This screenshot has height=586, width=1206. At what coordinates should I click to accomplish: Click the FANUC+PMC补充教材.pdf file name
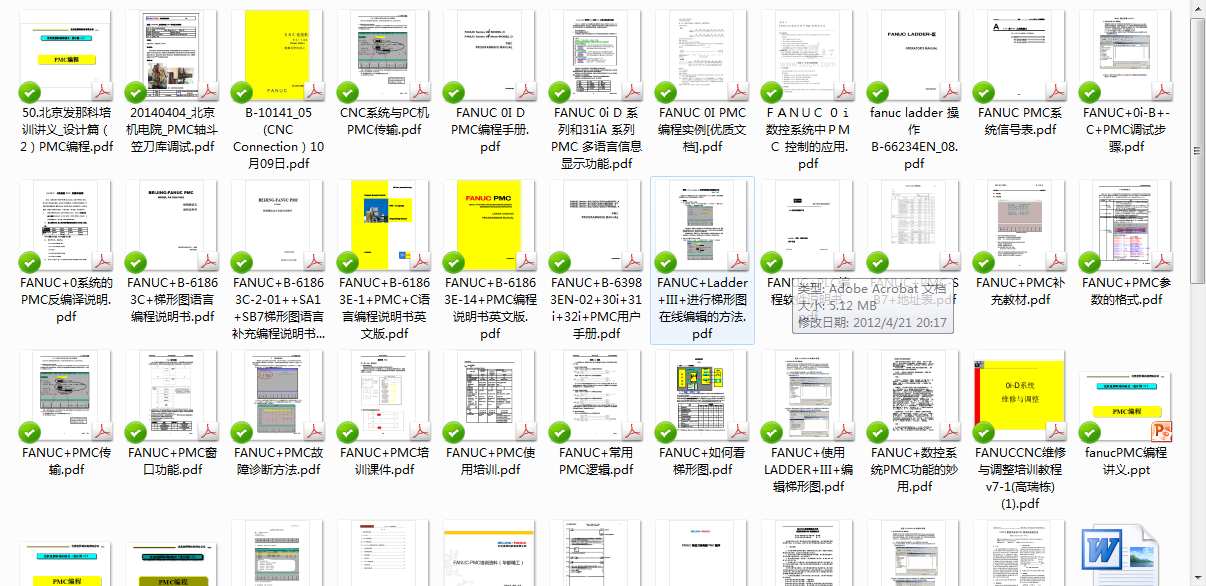(x=1019, y=291)
